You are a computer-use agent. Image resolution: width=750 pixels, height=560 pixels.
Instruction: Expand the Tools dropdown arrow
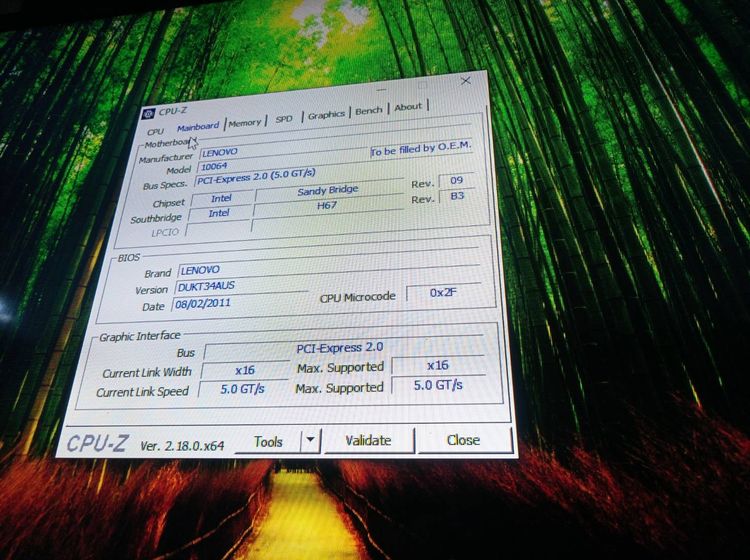310,440
